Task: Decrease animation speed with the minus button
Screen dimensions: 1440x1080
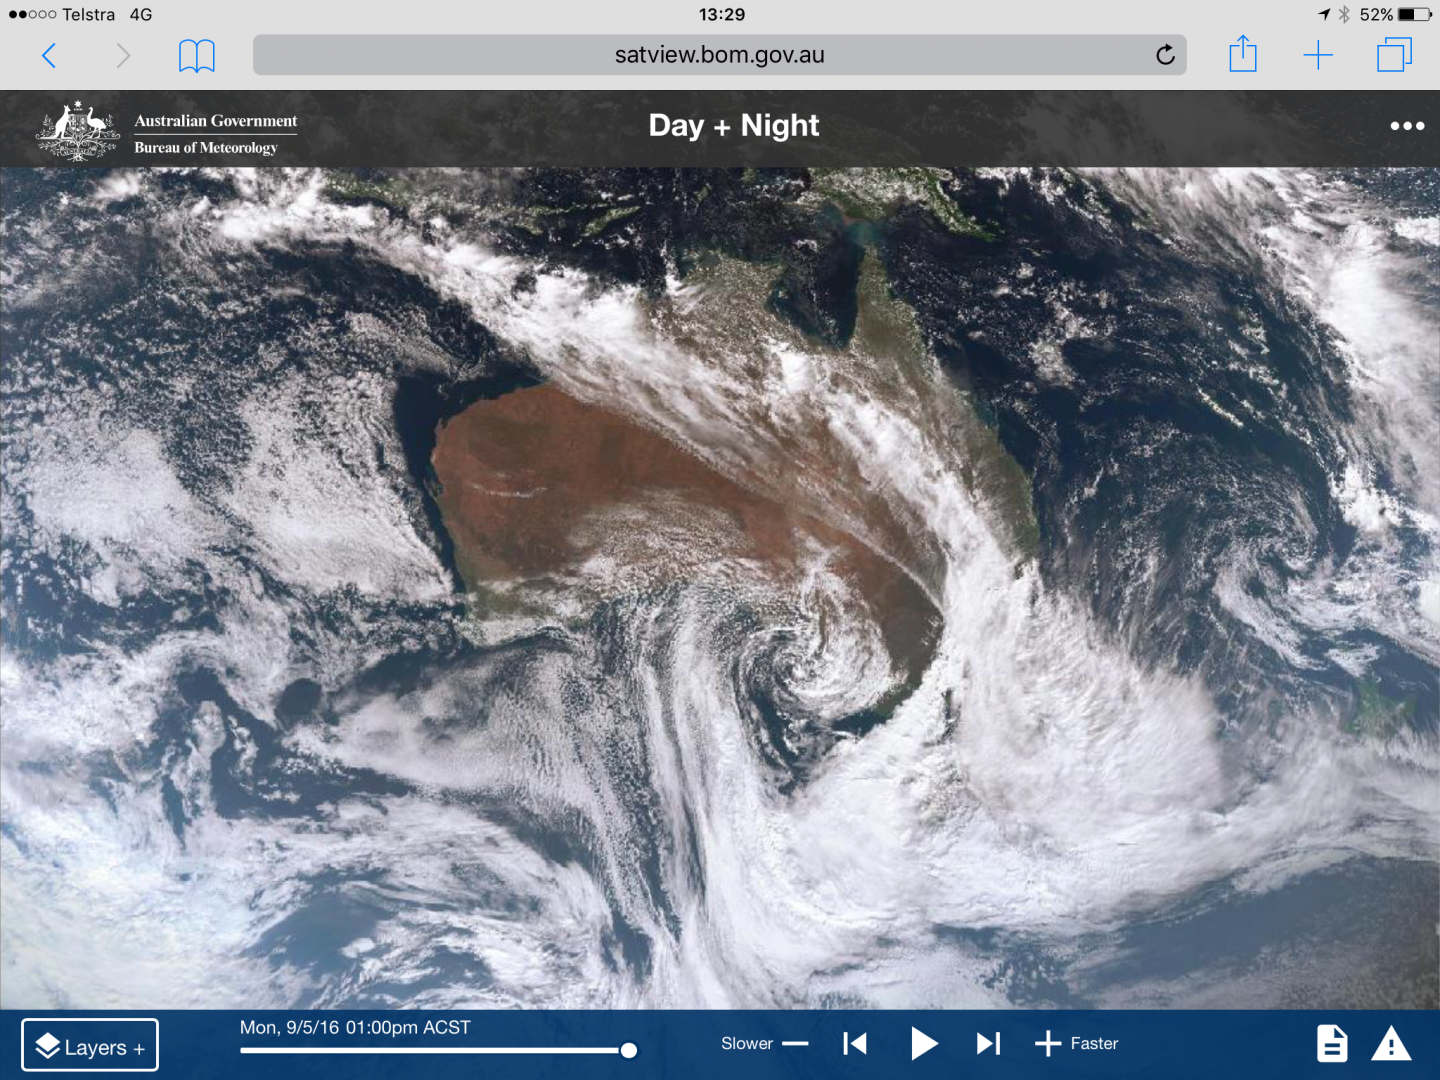Action: tap(795, 1044)
